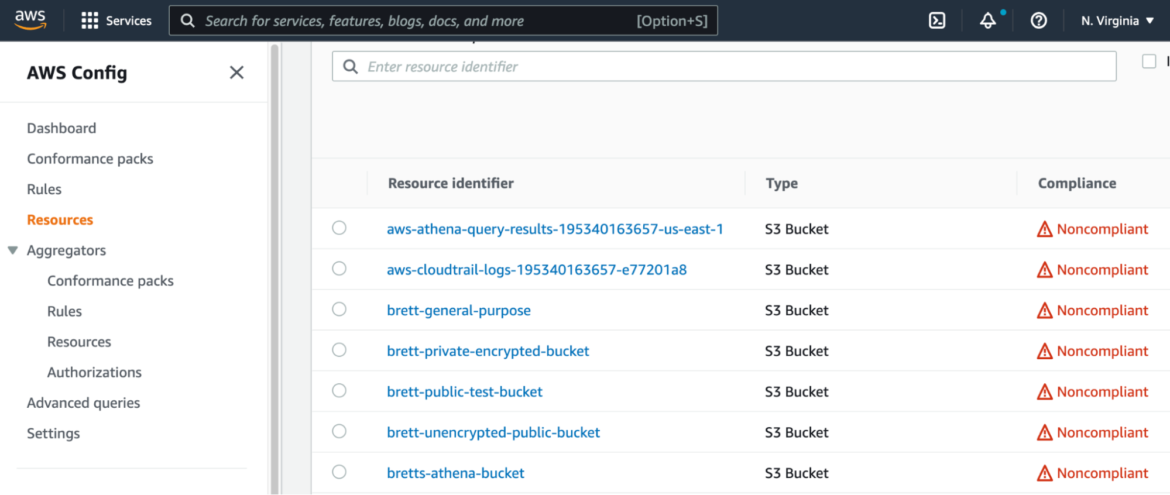Image resolution: width=1170 pixels, height=495 pixels.
Task: Focus the top AWS services search box
Action: tap(443, 21)
